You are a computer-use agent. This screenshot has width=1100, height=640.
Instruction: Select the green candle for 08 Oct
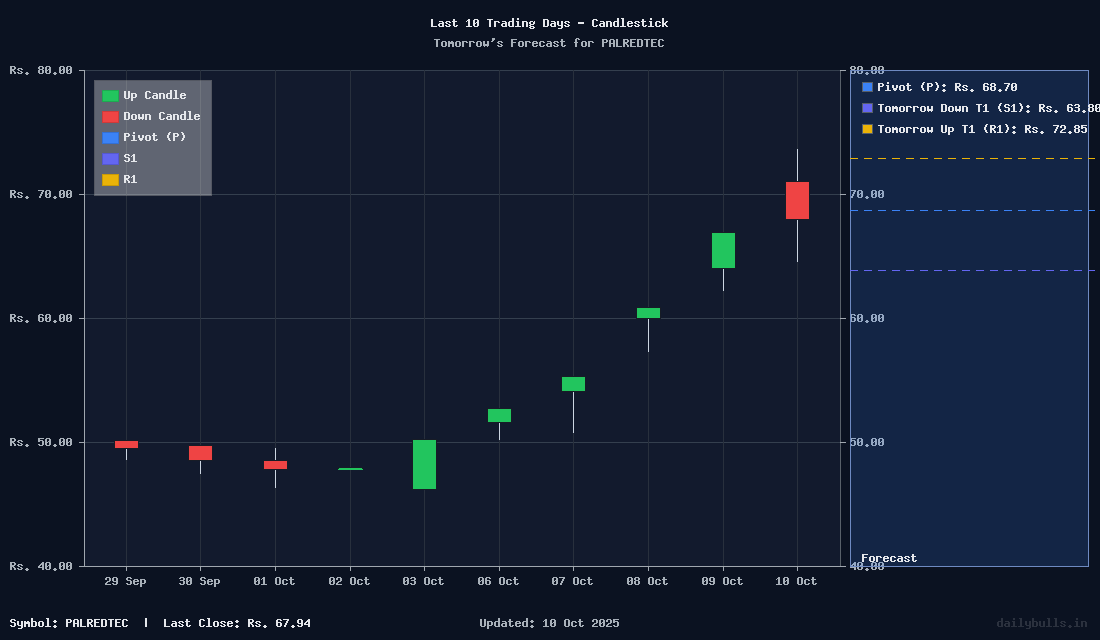(648, 313)
